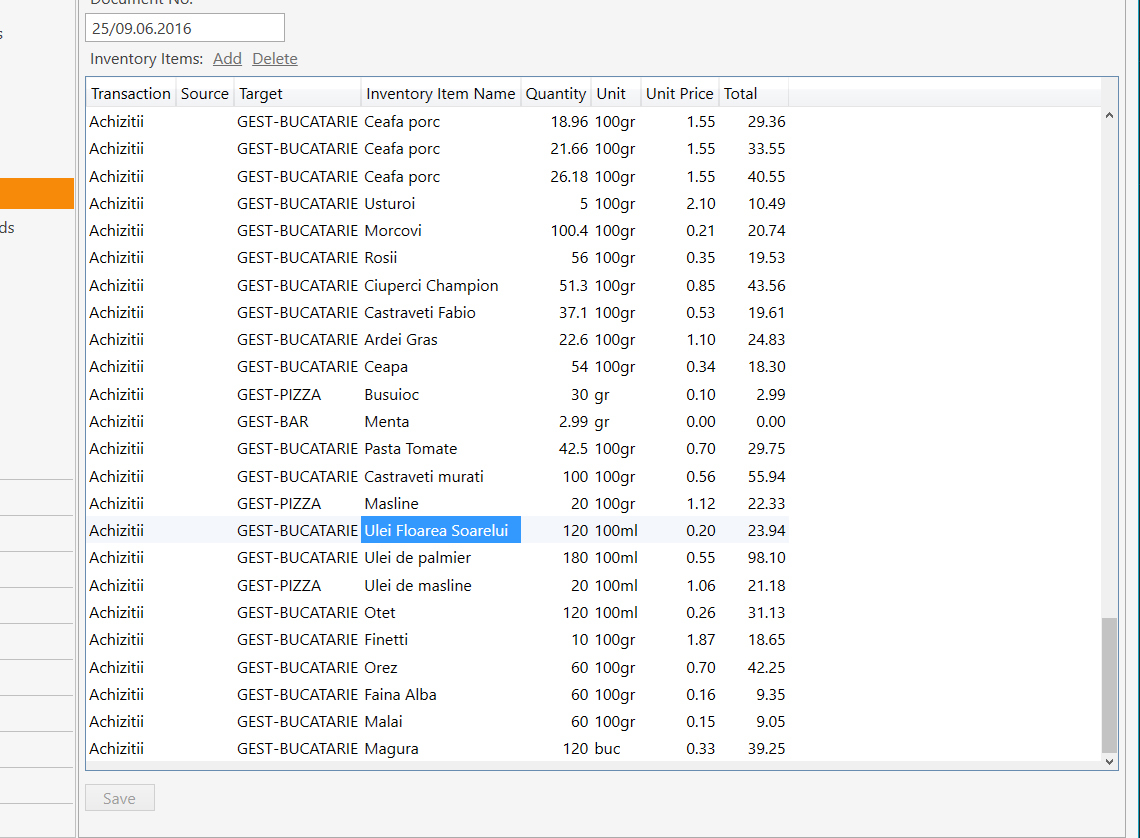The width and height of the screenshot is (1140, 838).
Task: Click the Quantity column header
Action: click(555, 94)
